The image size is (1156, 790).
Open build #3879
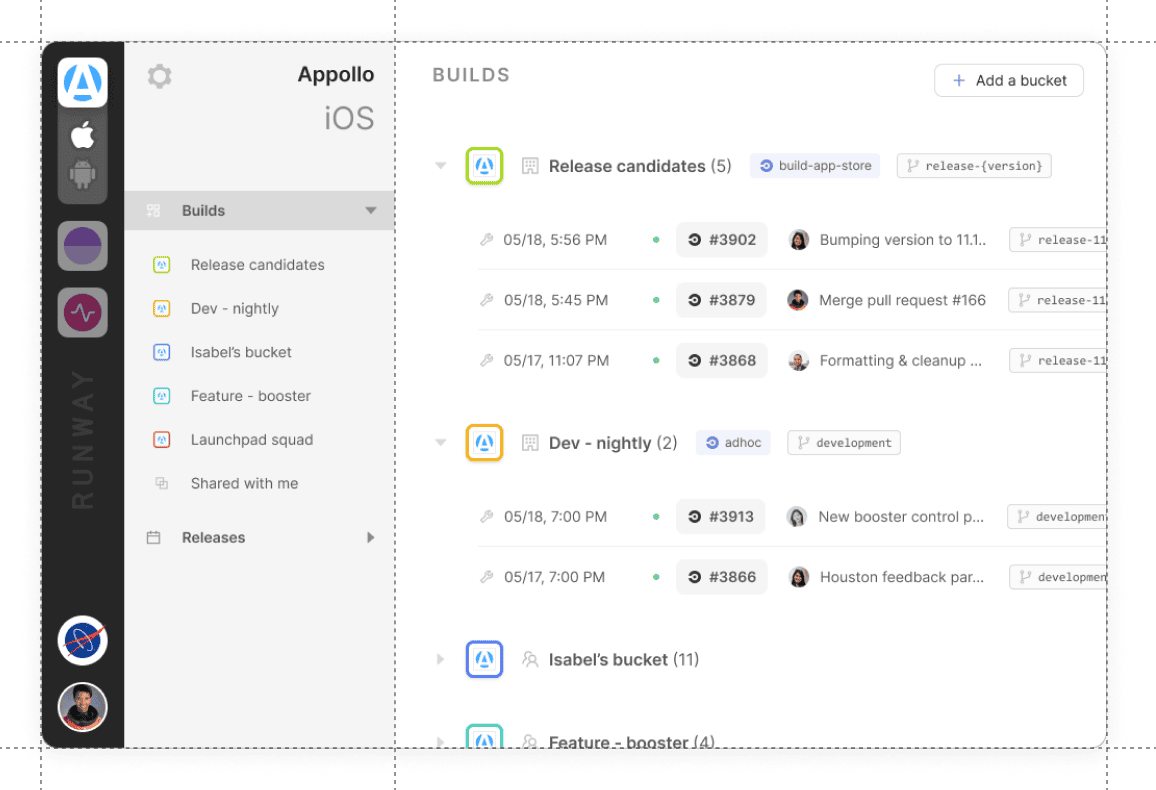tap(722, 300)
